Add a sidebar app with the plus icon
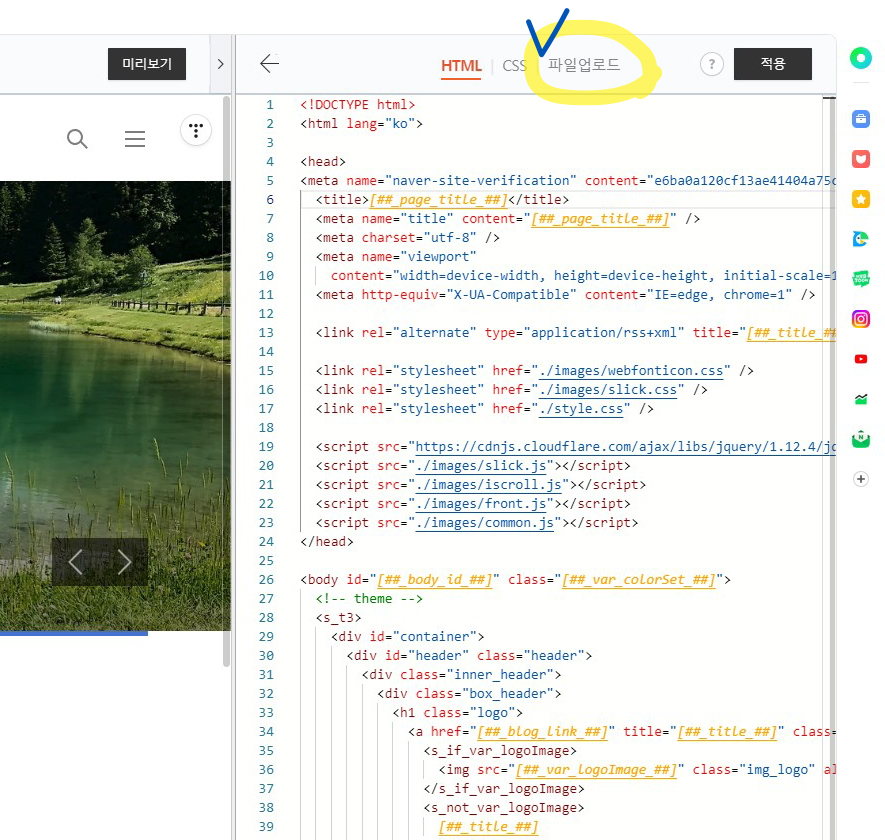Image resolution: width=885 pixels, height=840 pixels. tap(860, 479)
